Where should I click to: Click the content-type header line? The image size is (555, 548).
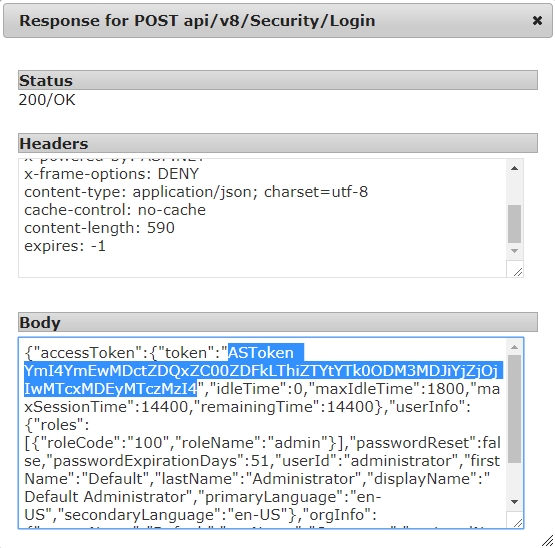[196, 192]
